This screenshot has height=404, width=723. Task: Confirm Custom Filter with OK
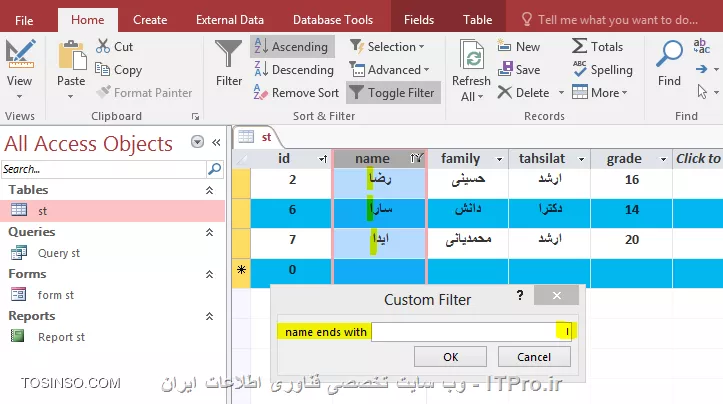[450, 357]
